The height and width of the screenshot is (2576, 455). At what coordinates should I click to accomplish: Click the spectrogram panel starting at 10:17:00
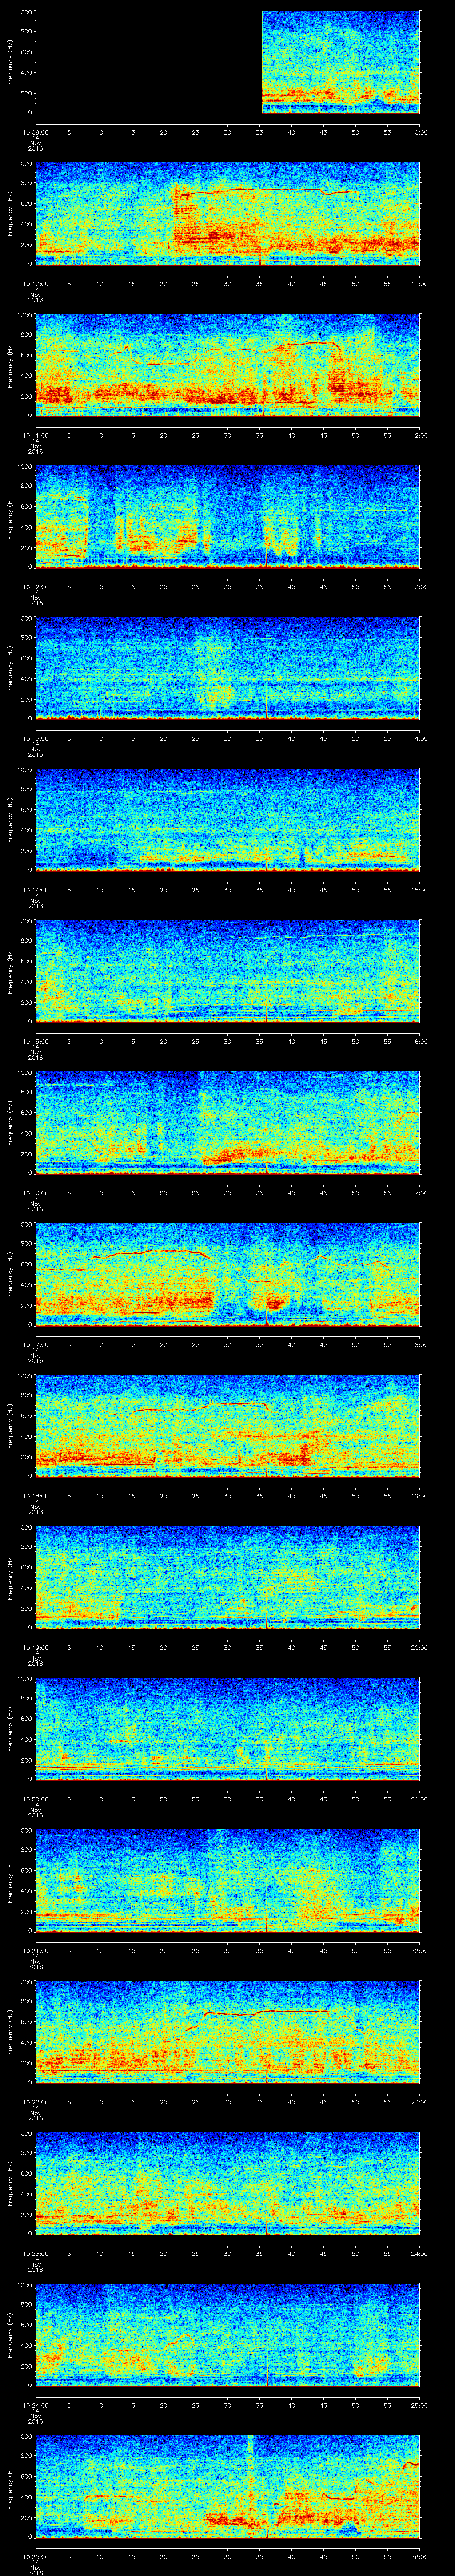(228, 1274)
